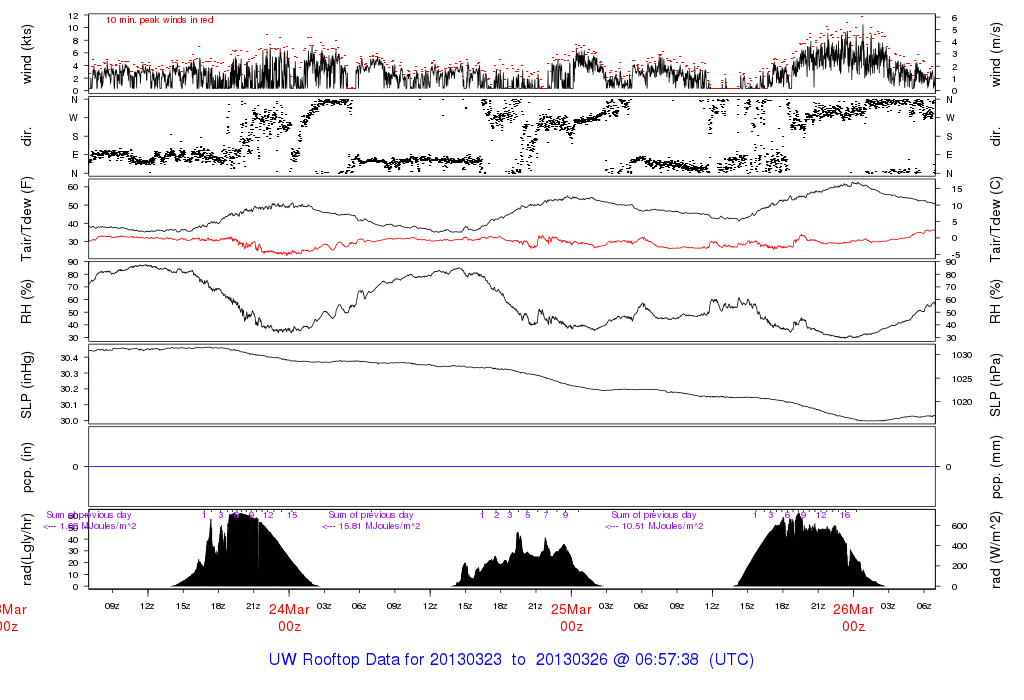Click the red '25Mar' date label

coord(571,610)
